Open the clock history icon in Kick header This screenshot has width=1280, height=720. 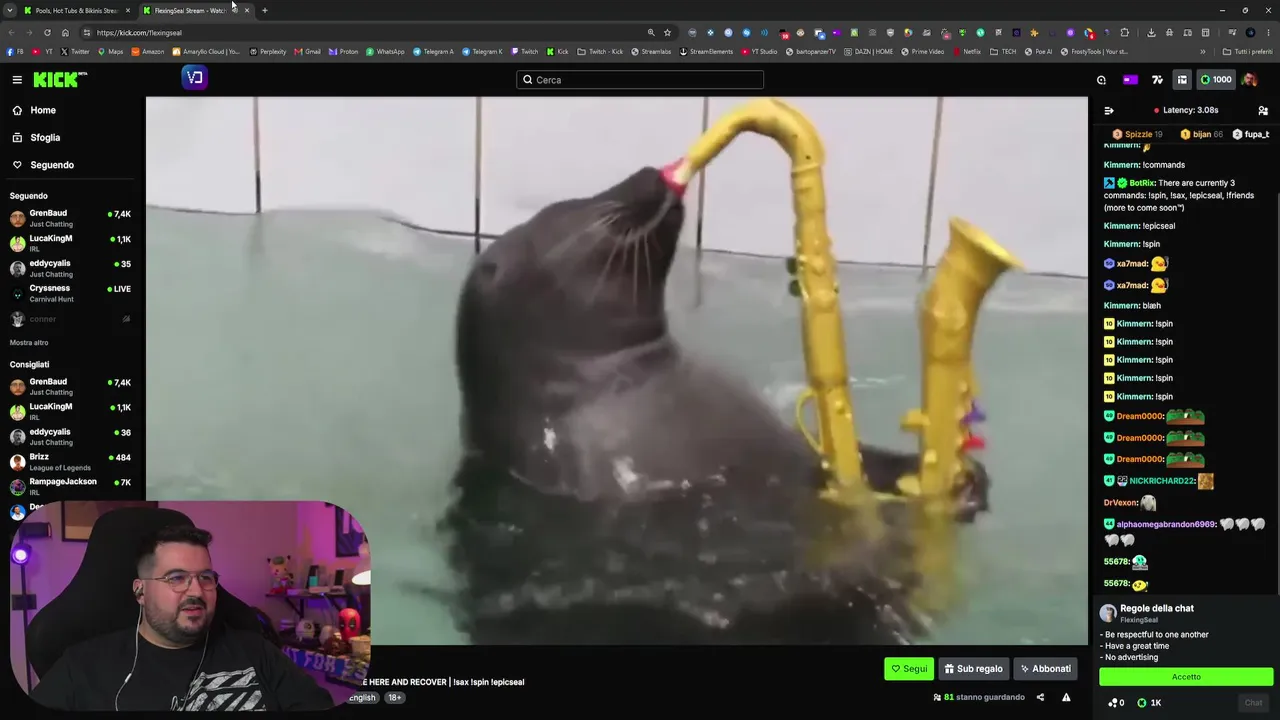click(1101, 80)
